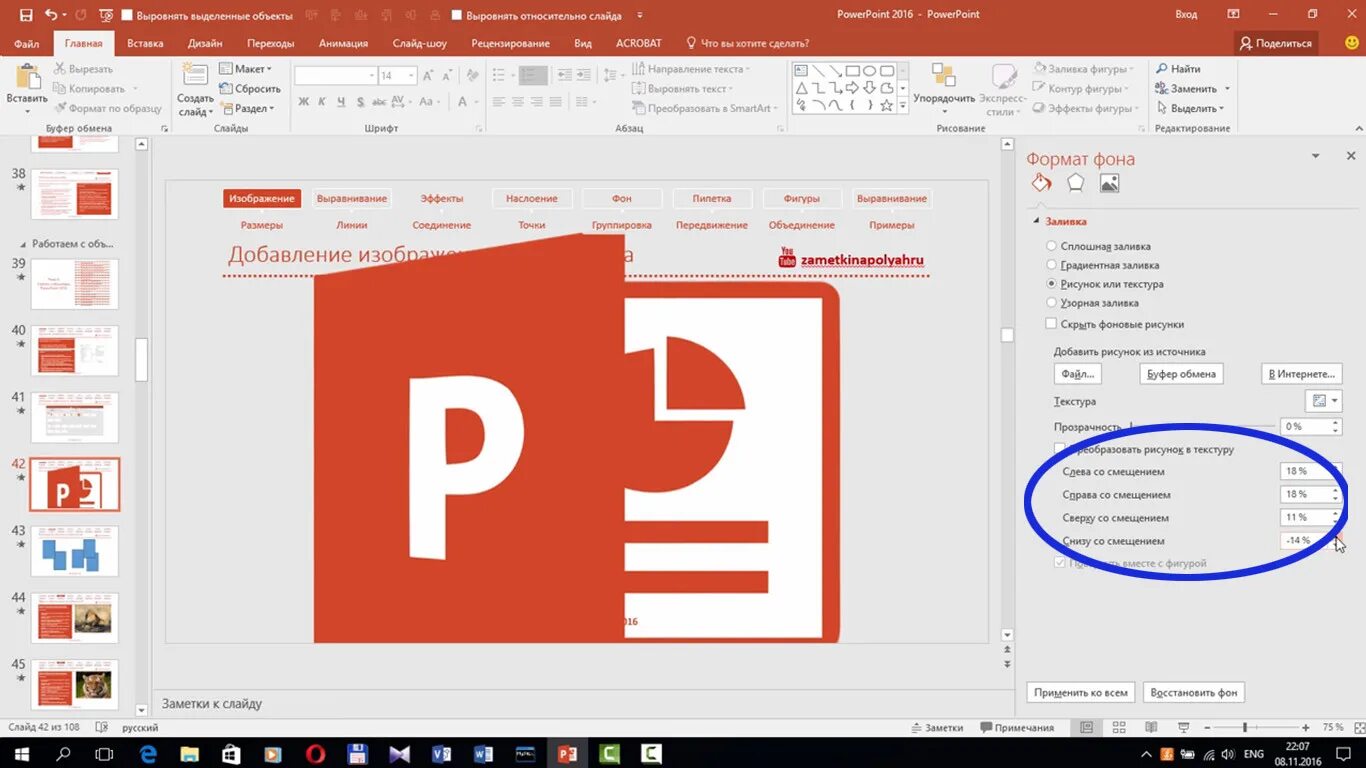Insert a rectangle shape from shapes gallery
The width and height of the screenshot is (1366, 768).
[x=853, y=71]
